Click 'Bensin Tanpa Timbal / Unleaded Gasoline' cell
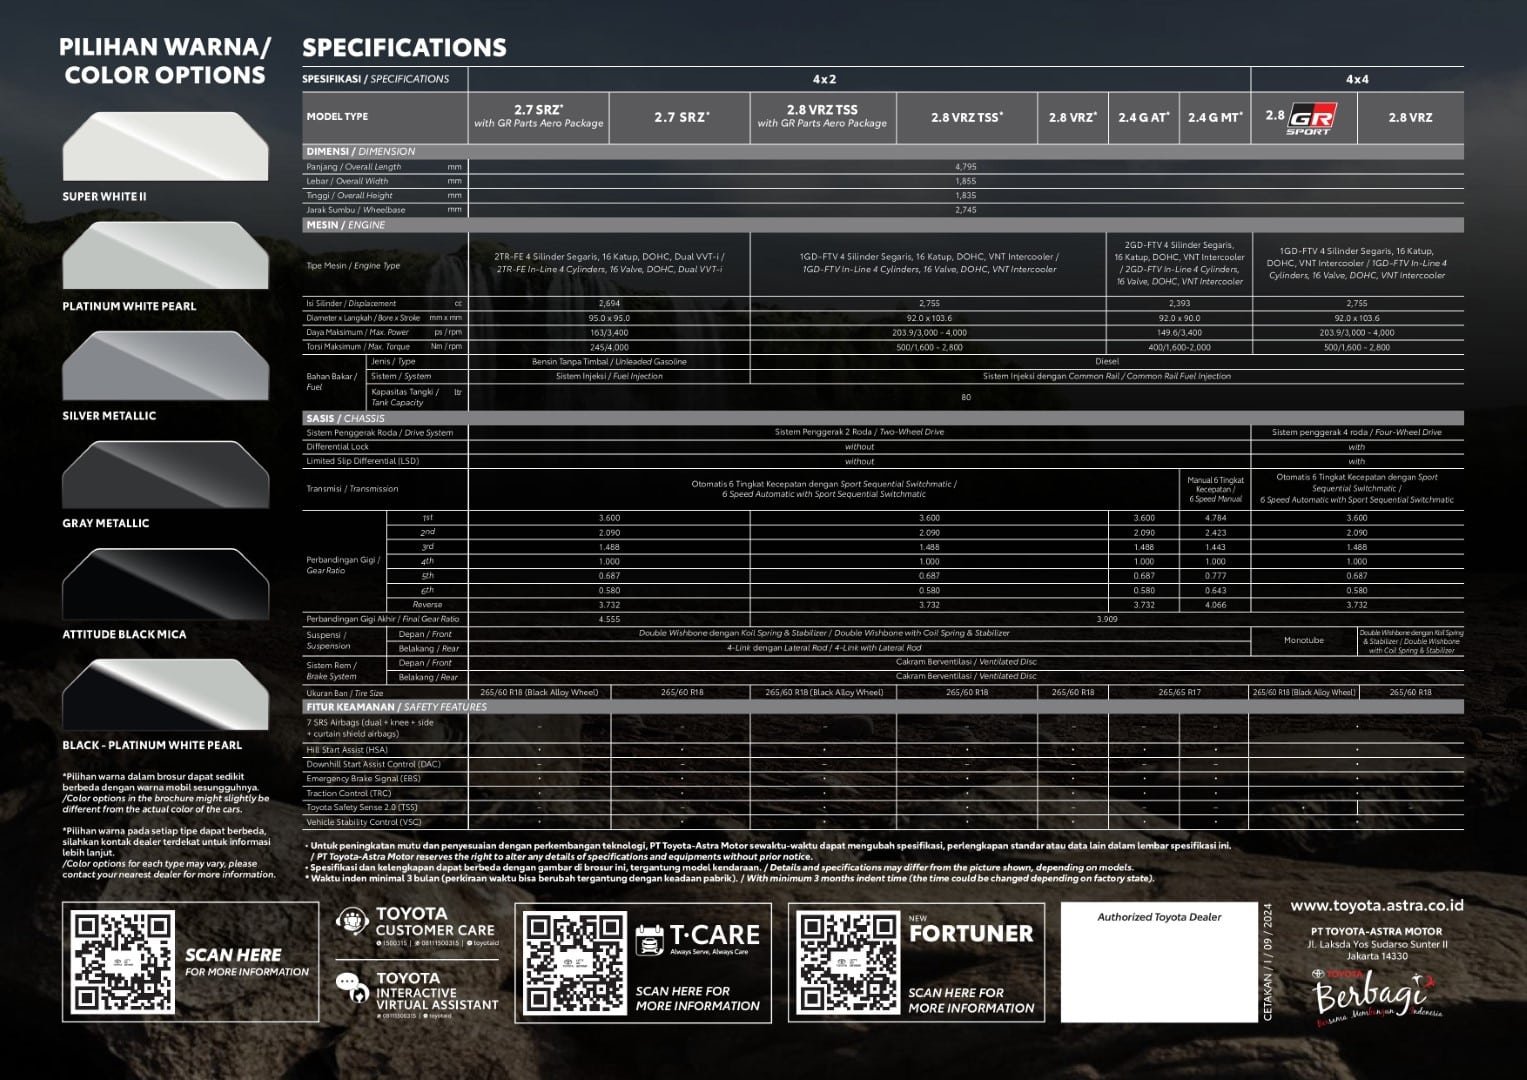Viewport: 1527px width, 1080px height. pyautogui.click(x=609, y=361)
